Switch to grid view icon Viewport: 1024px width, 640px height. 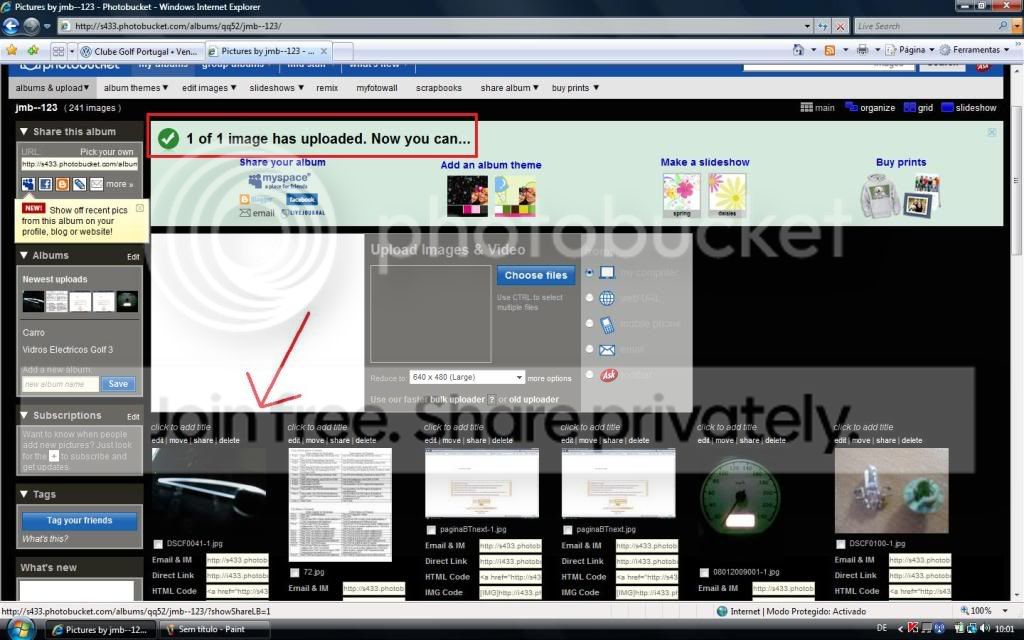(910, 108)
